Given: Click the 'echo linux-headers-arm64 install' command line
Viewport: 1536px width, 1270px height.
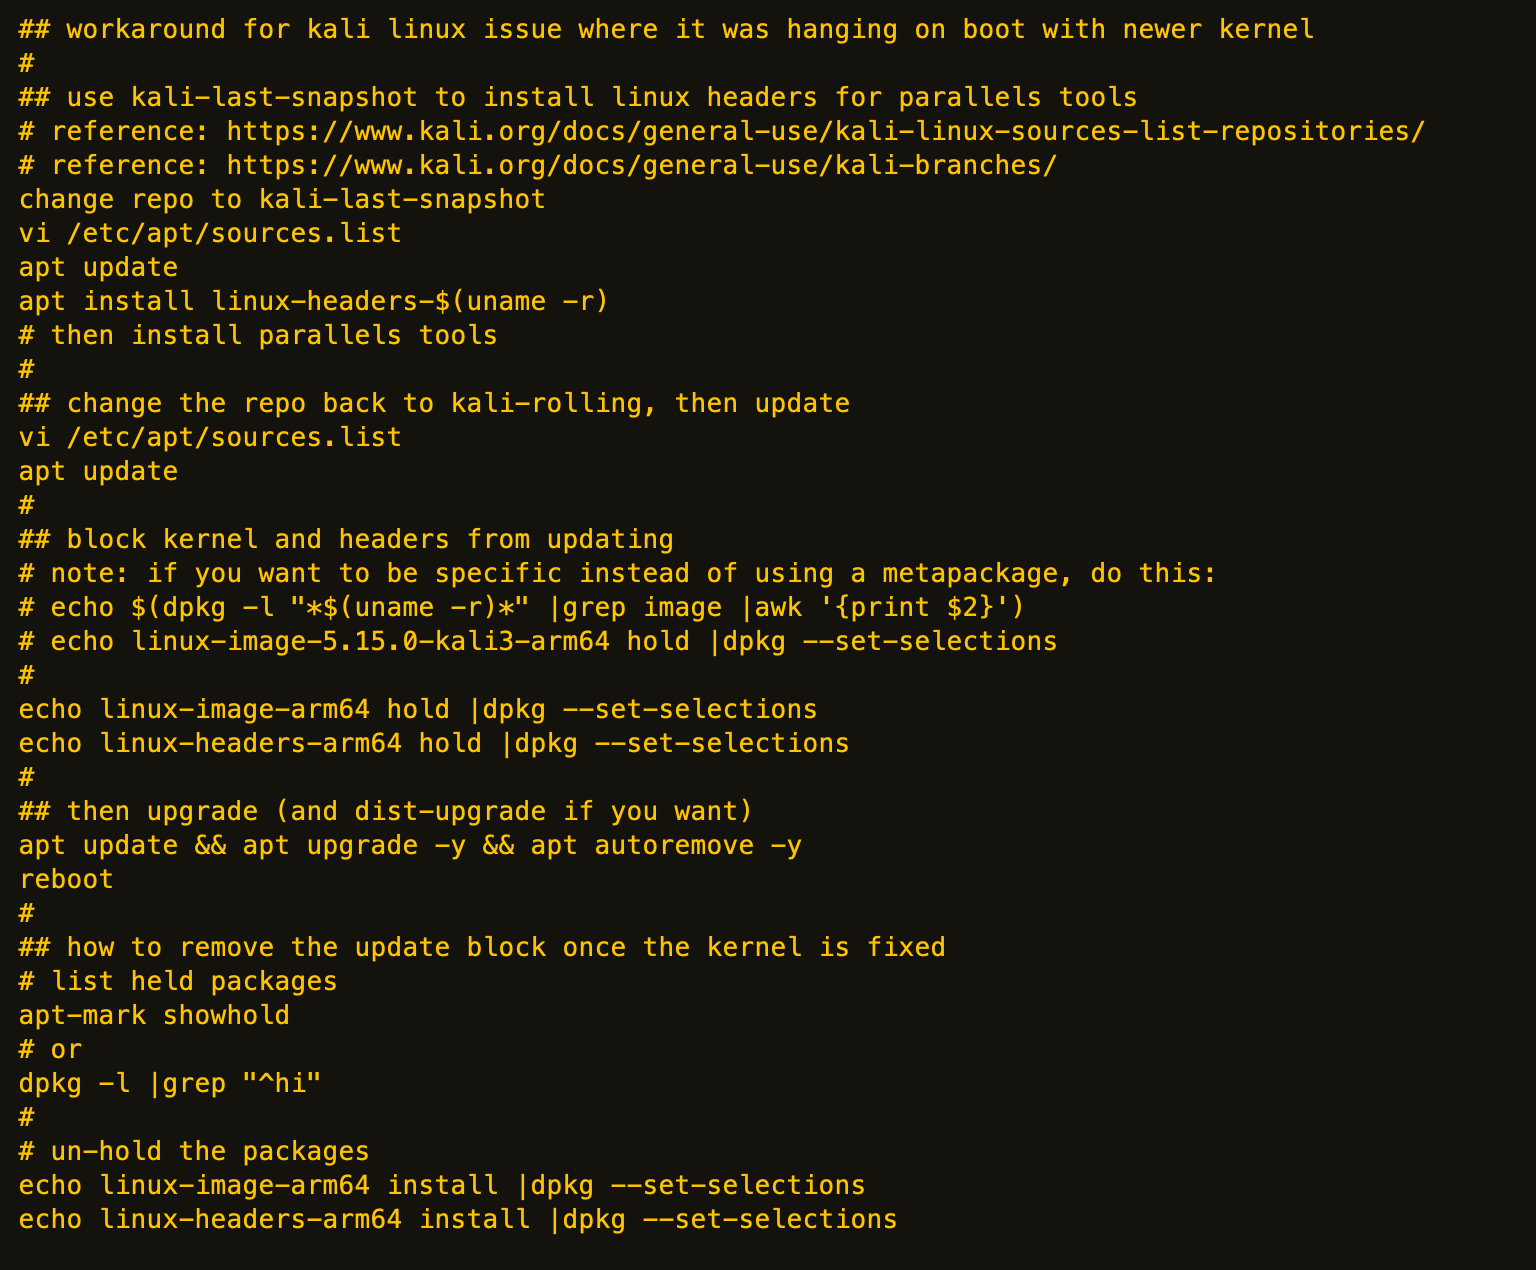Looking at the screenshot, I should tap(458, 1220).
